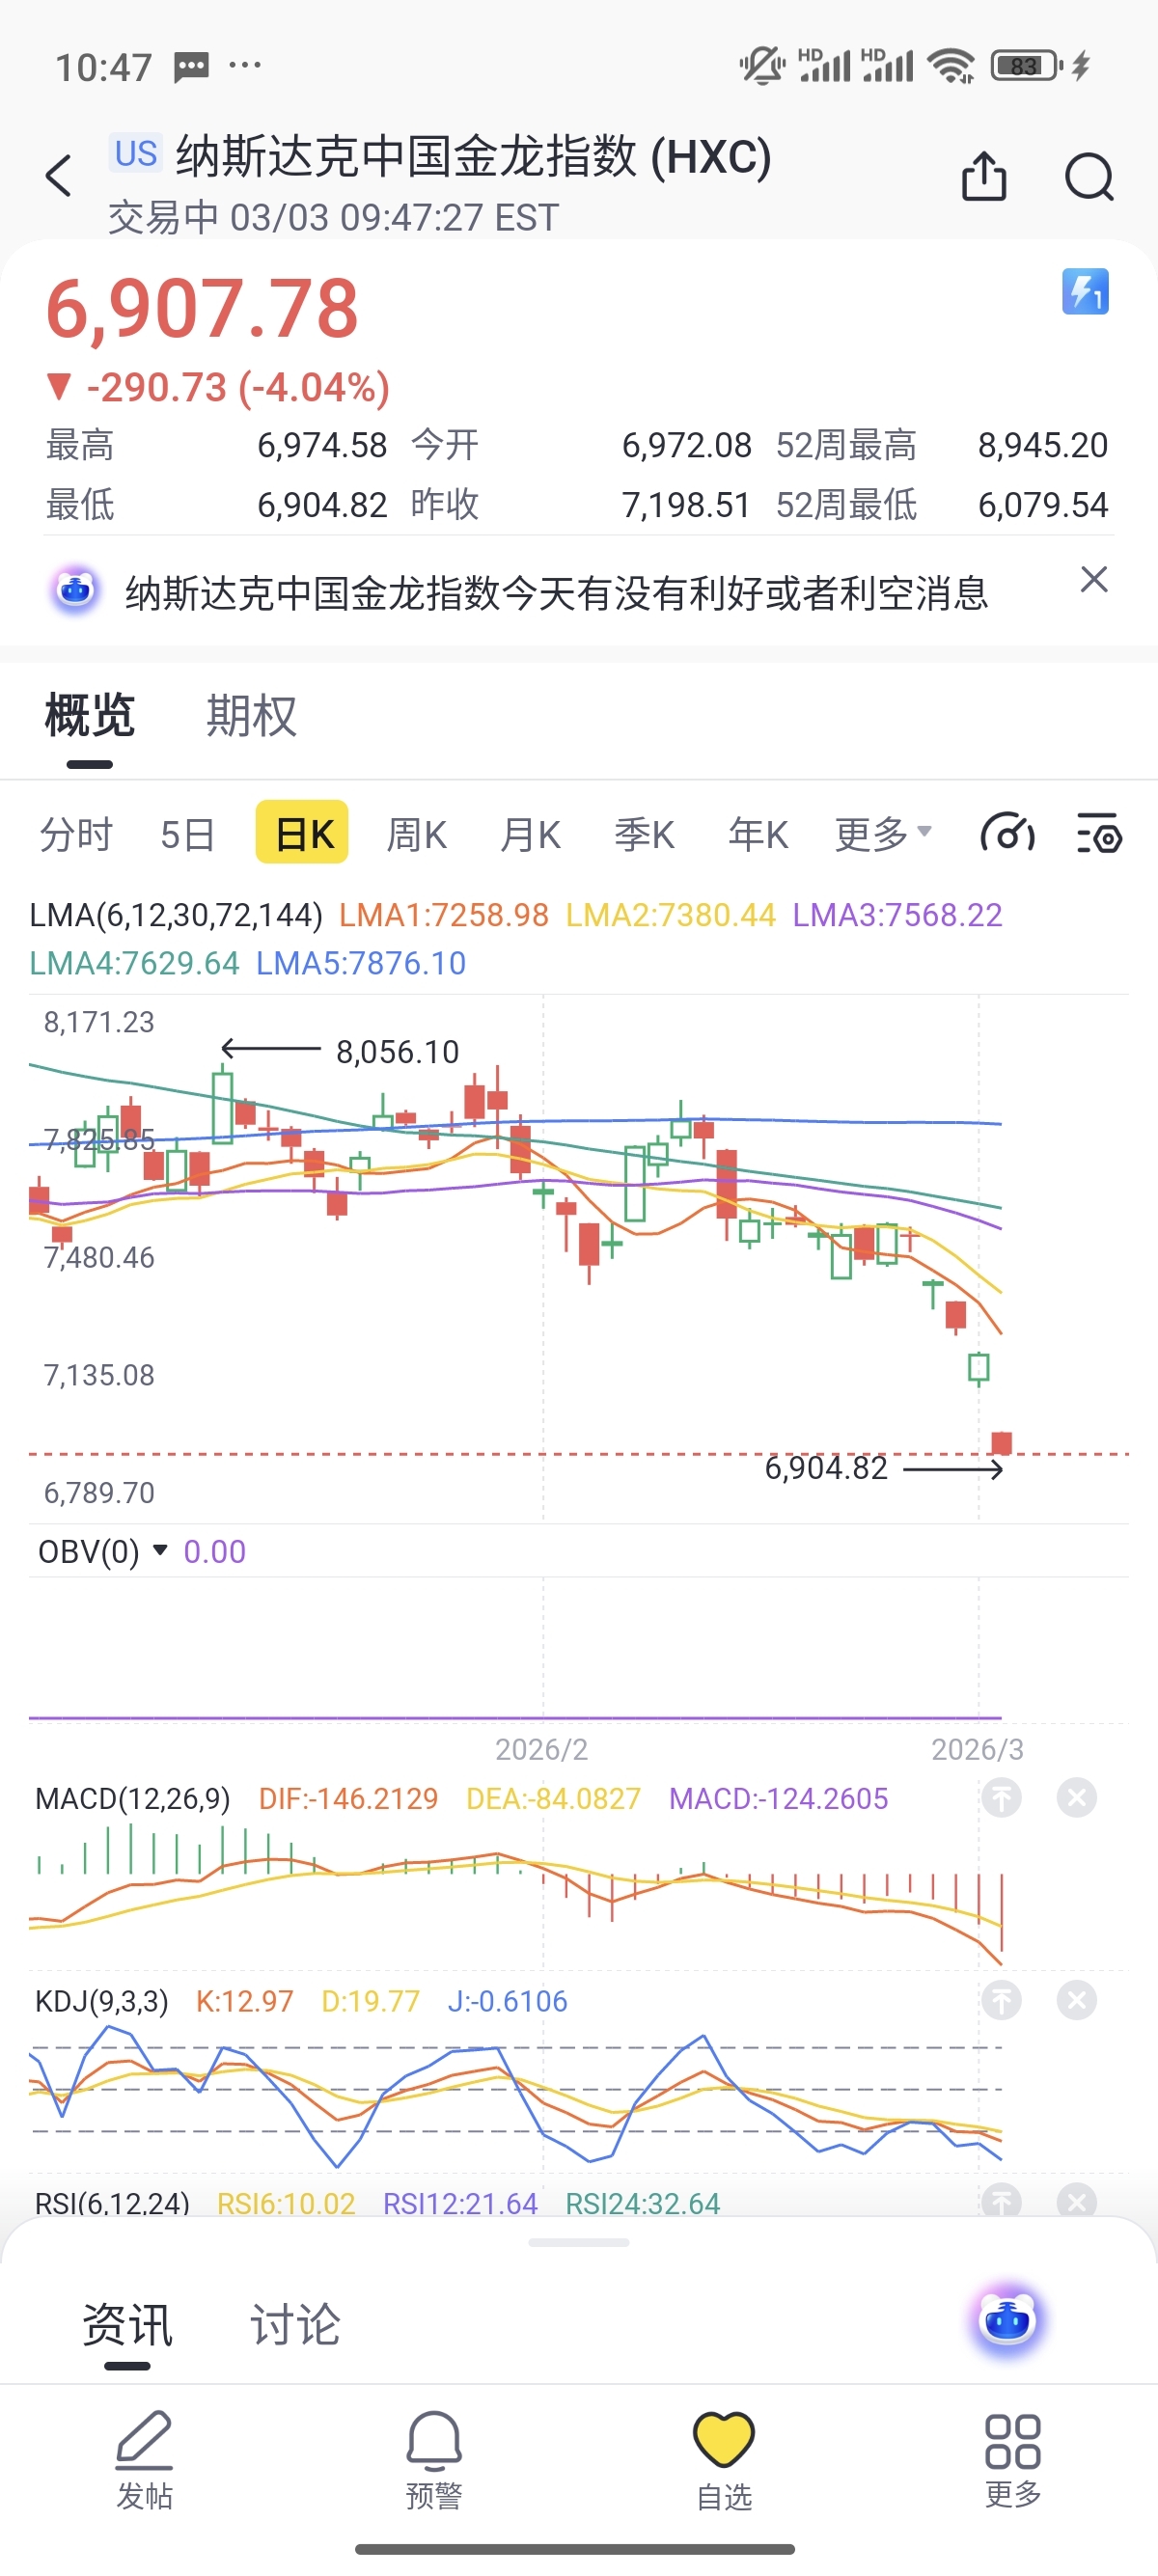Screen dimensions: 1158x2576
Task: Tap the 最高 value 6,974.58
Action: point(322,445)
